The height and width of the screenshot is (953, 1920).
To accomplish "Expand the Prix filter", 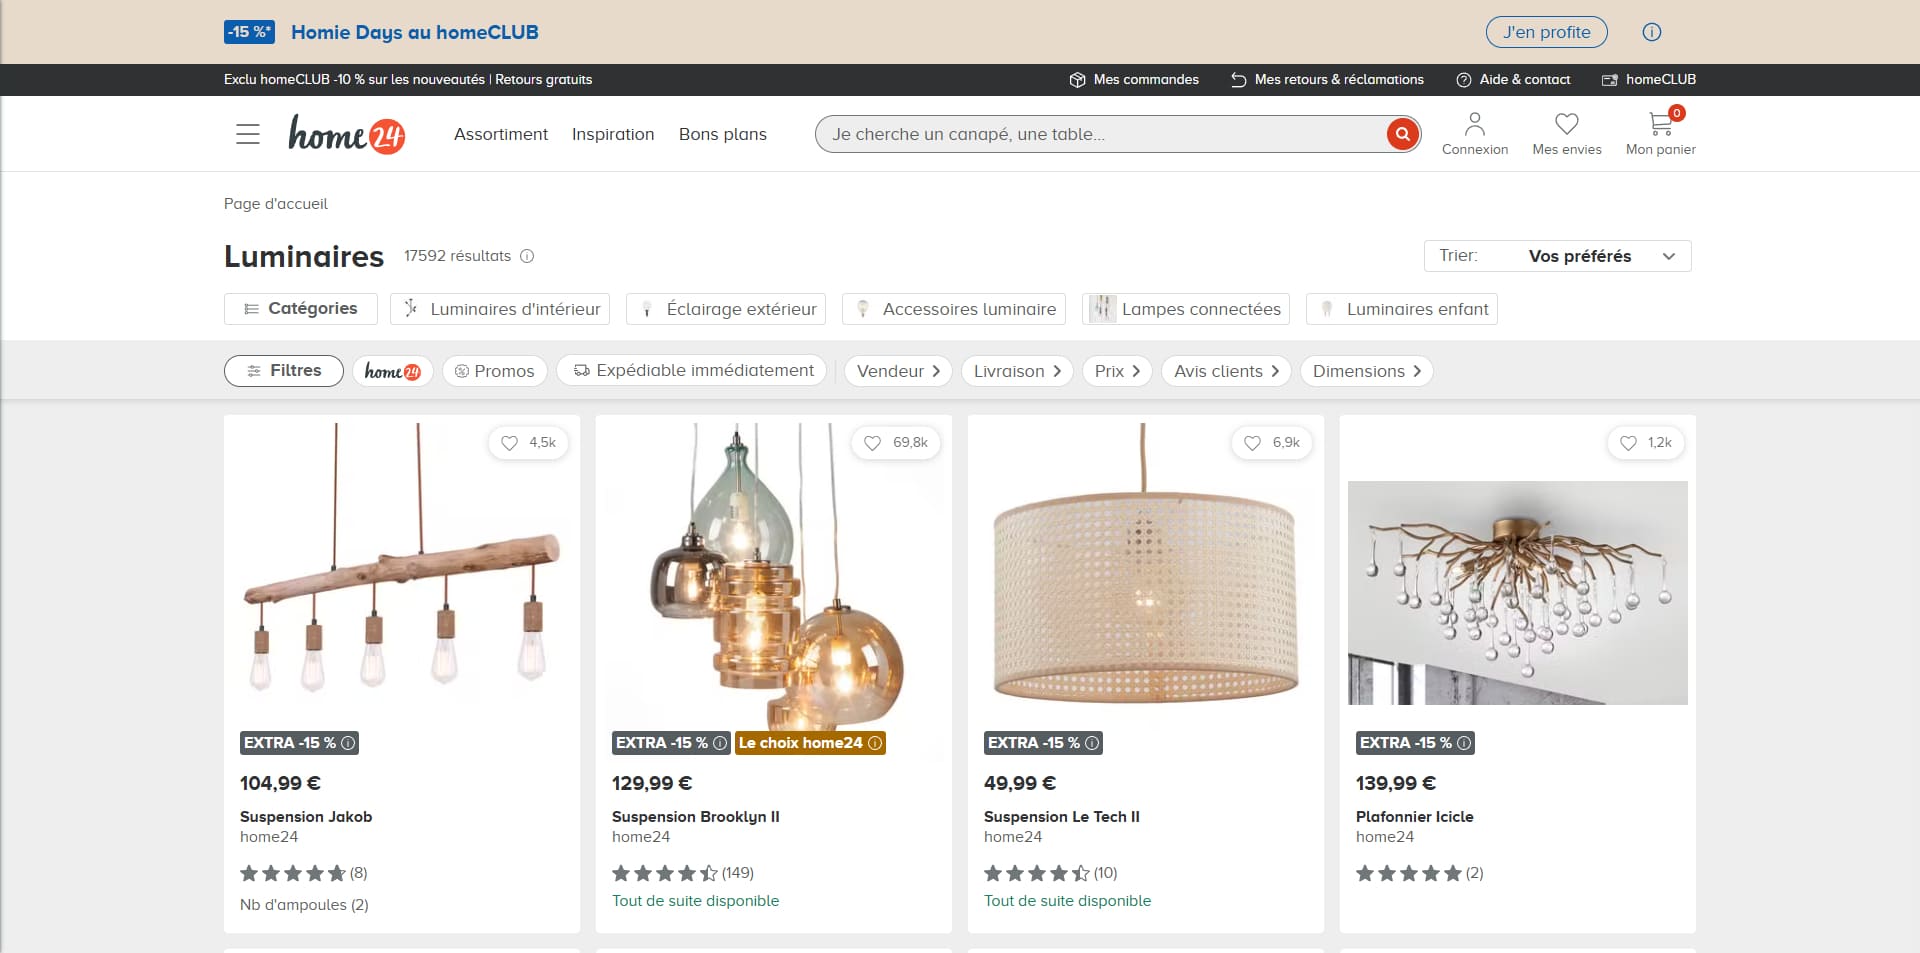I will click(x=1117, y=371).
